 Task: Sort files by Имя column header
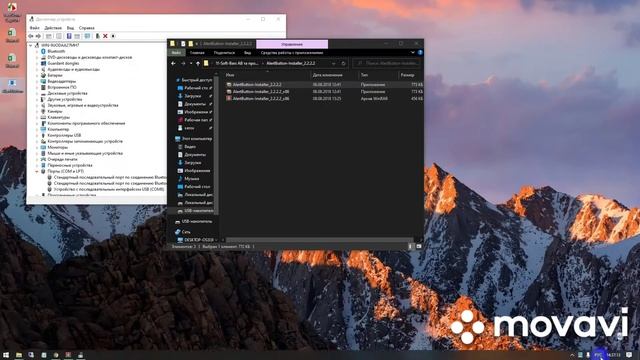point(230,75)
